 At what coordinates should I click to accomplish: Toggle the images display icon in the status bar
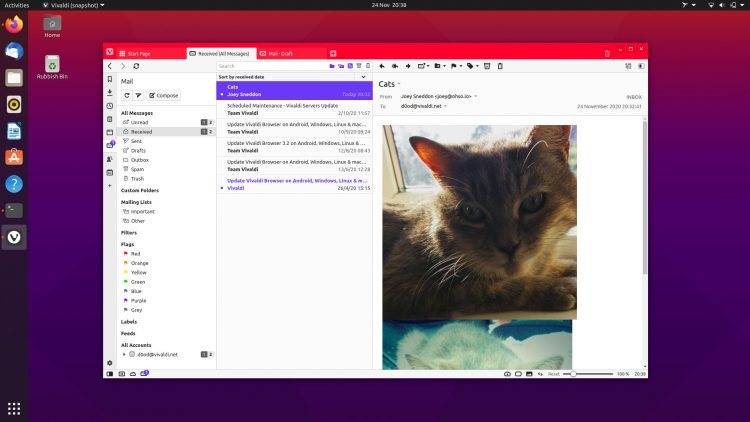(529, 374)
